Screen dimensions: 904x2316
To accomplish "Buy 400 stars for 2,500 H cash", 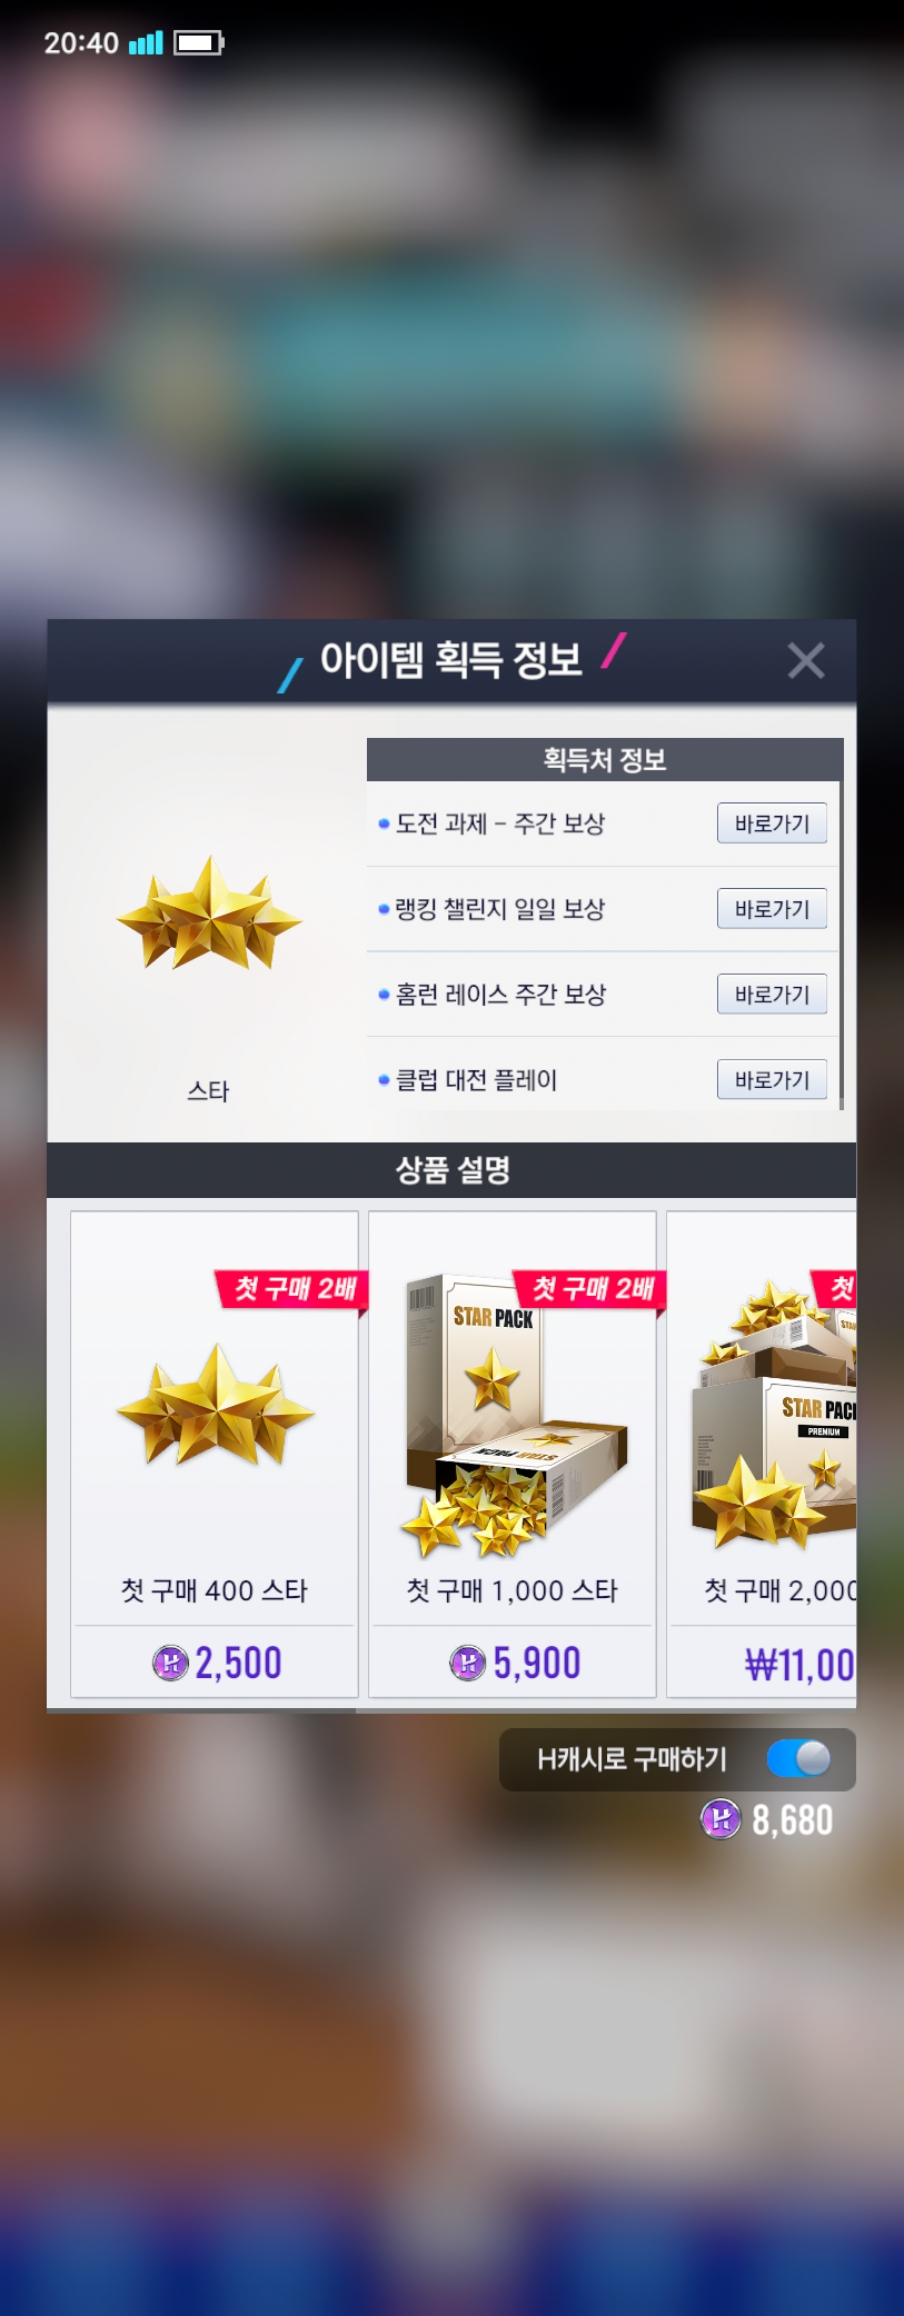I will [216, 1663].
